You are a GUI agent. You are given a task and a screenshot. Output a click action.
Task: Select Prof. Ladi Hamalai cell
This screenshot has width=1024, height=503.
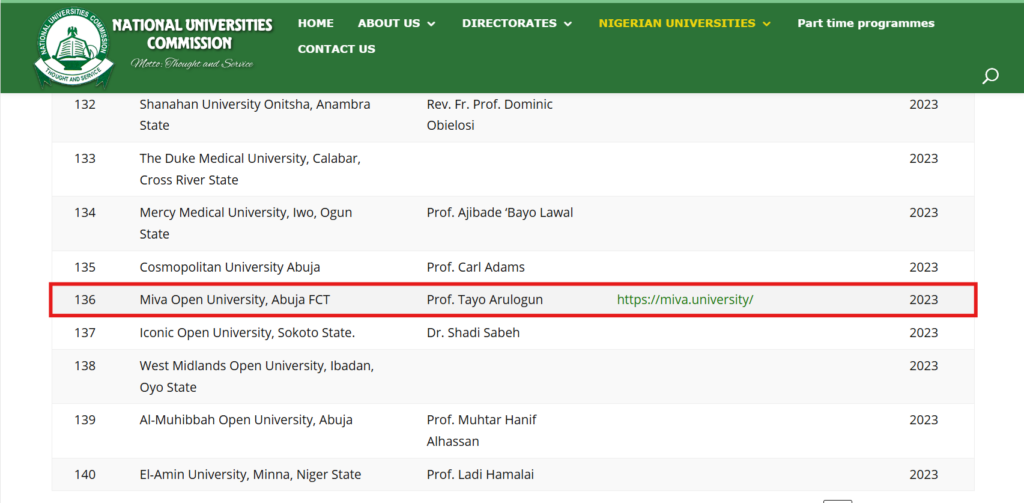tap(480, 475)
